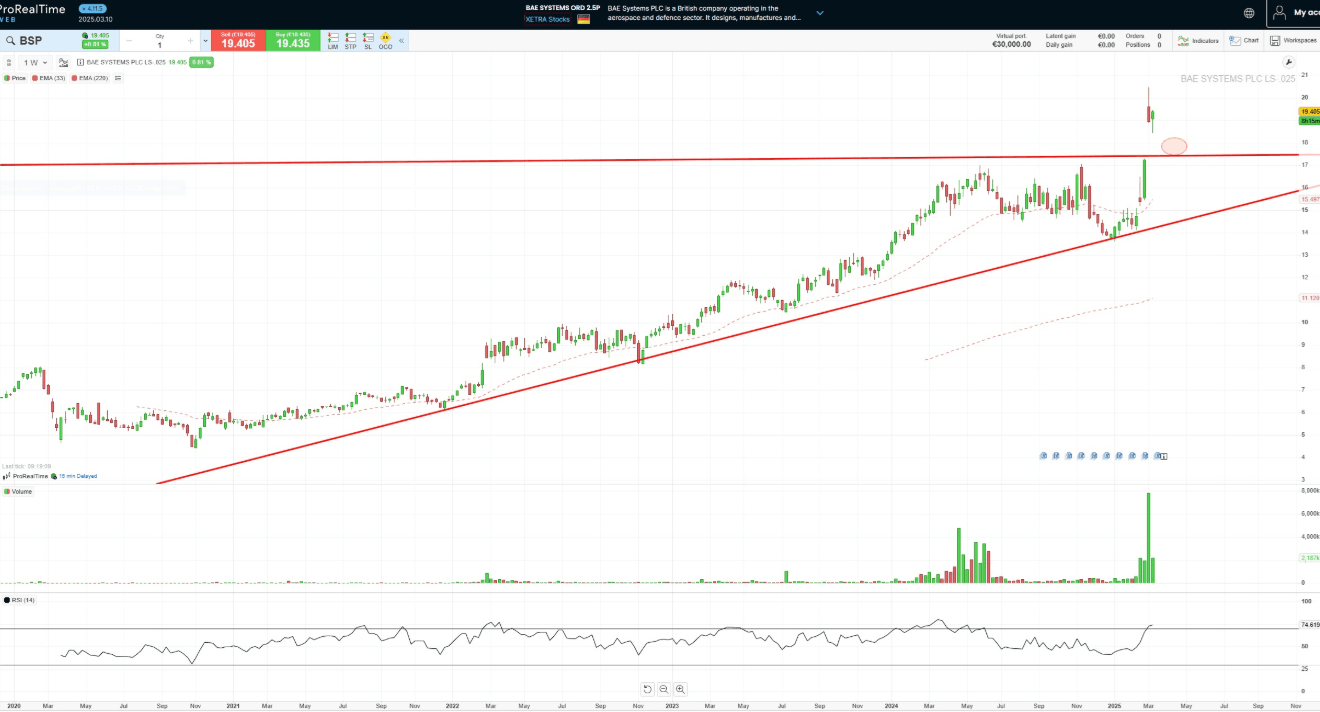Toggle the Price series label
Image resolution: width=1320 pixels, height=712 pixels.
click(x=16, y=77)
